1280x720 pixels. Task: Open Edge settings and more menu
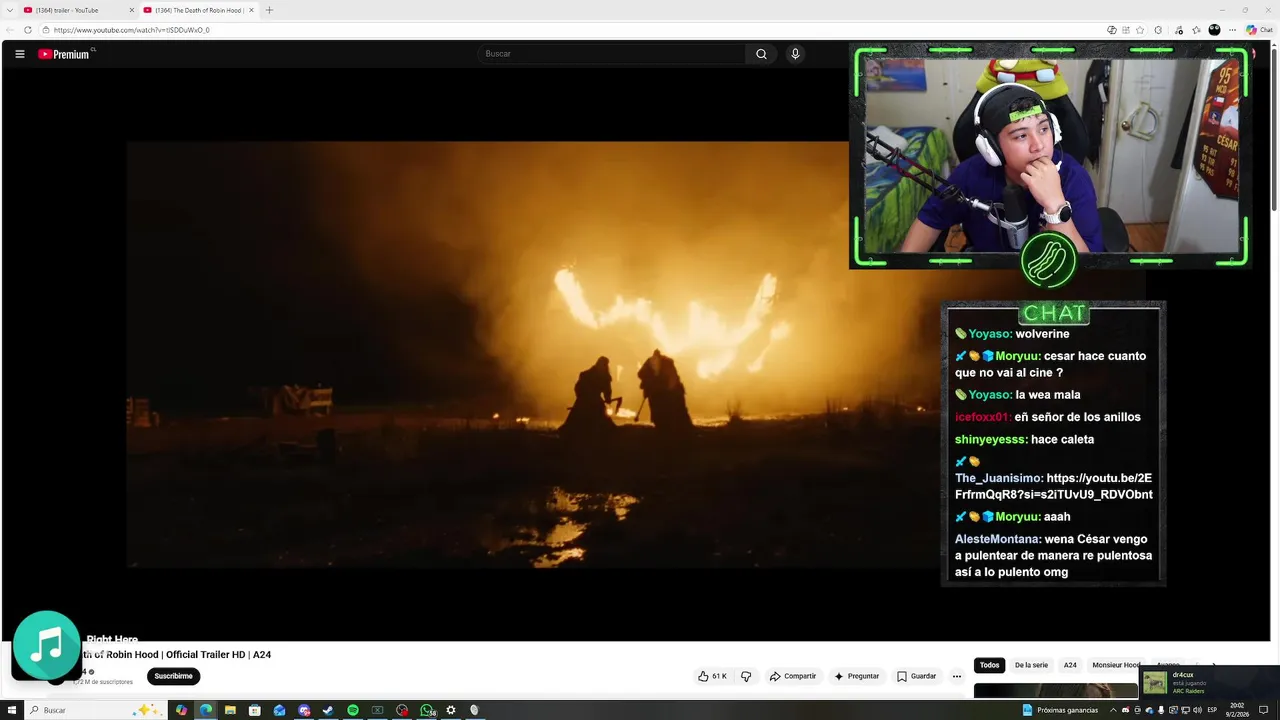click(1232, 30)
